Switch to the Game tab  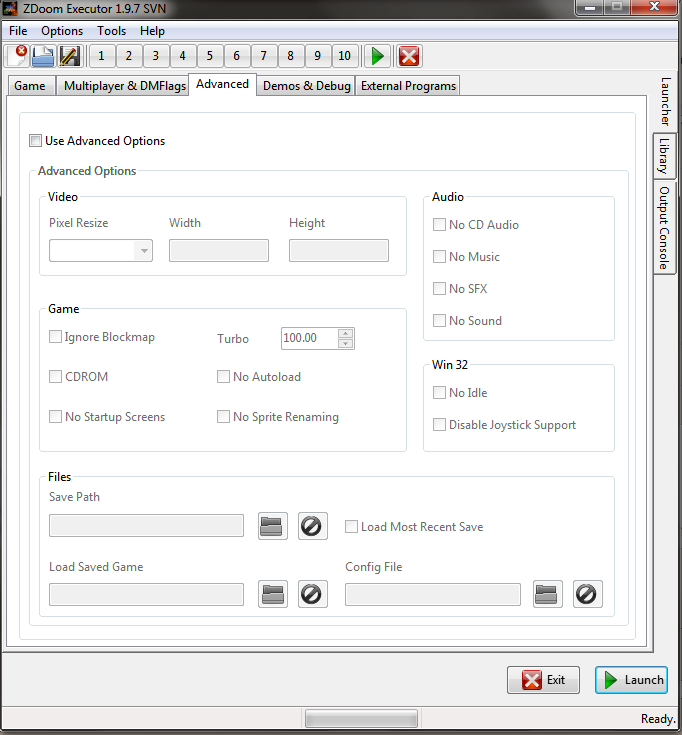click(x=30, y=86)
